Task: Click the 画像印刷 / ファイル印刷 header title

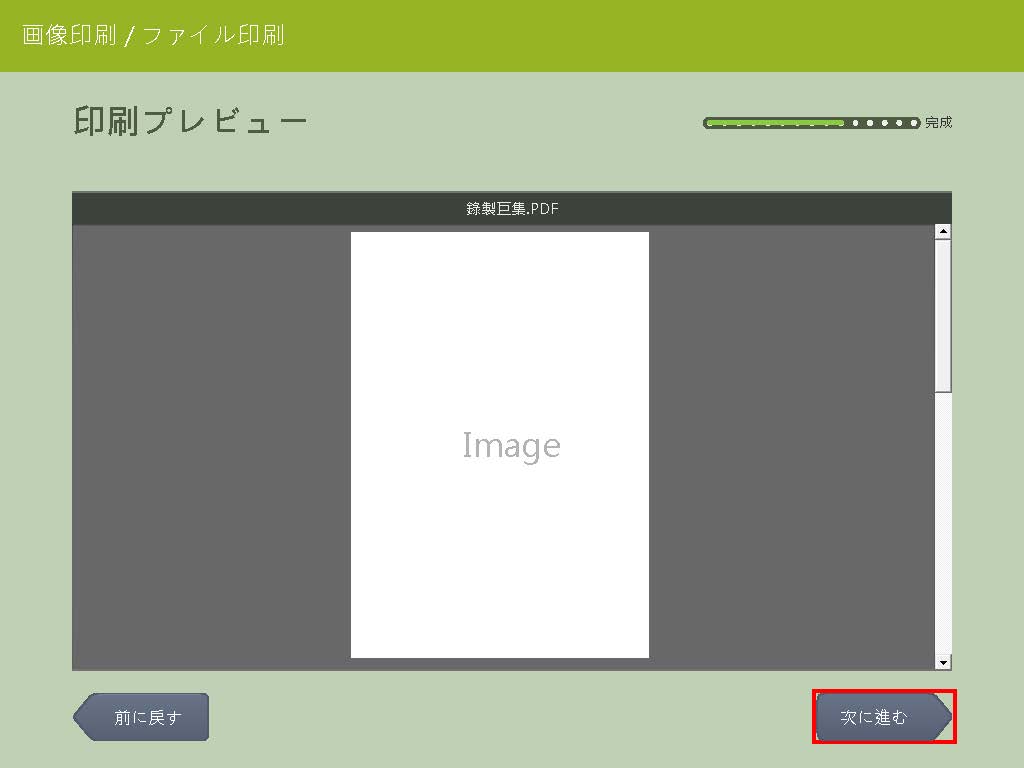Action: coord(153,35)
